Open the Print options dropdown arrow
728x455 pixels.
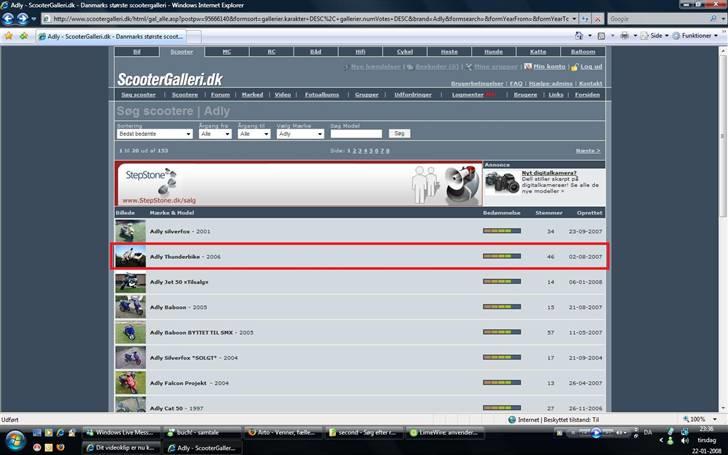click(x=635, y=36)
